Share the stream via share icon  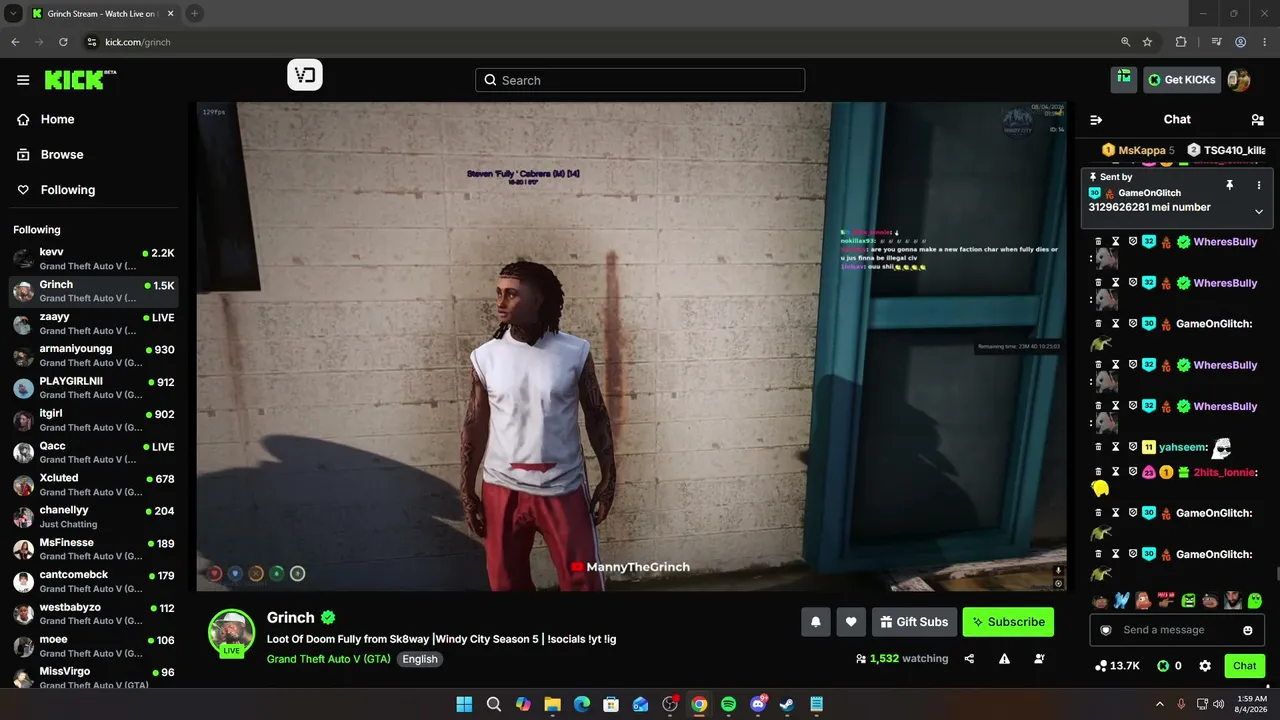(x=969, y=659)
